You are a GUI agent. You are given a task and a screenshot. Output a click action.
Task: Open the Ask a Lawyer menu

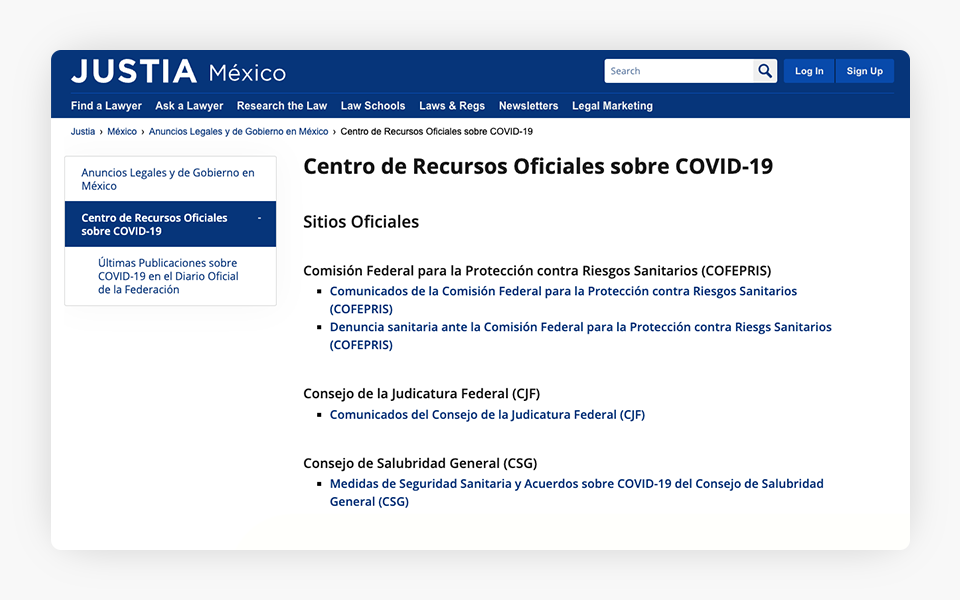(189, 106)
